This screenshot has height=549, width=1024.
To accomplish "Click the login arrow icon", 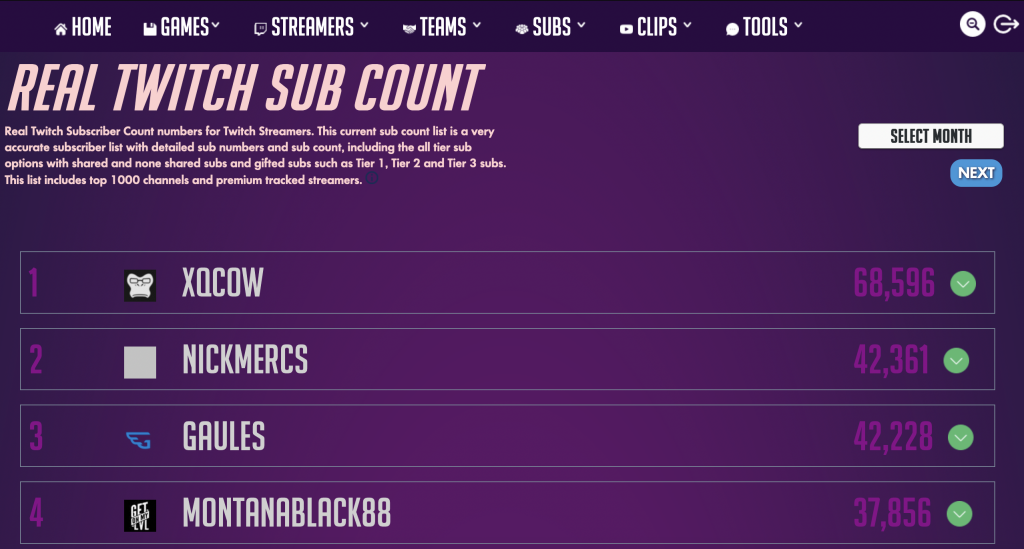I will pos(1006,25).
